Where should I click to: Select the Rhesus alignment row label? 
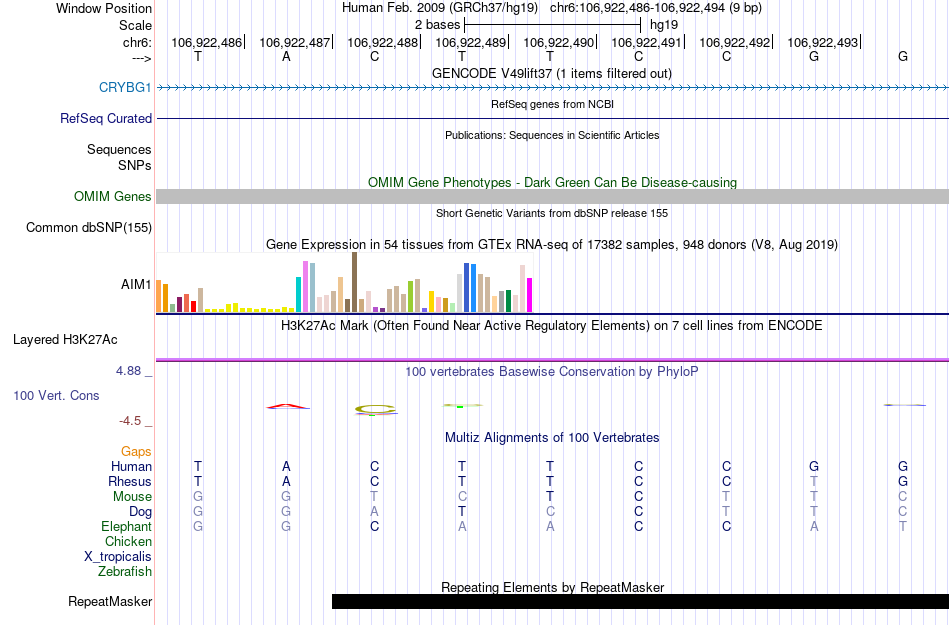click(x=130, y=481)
